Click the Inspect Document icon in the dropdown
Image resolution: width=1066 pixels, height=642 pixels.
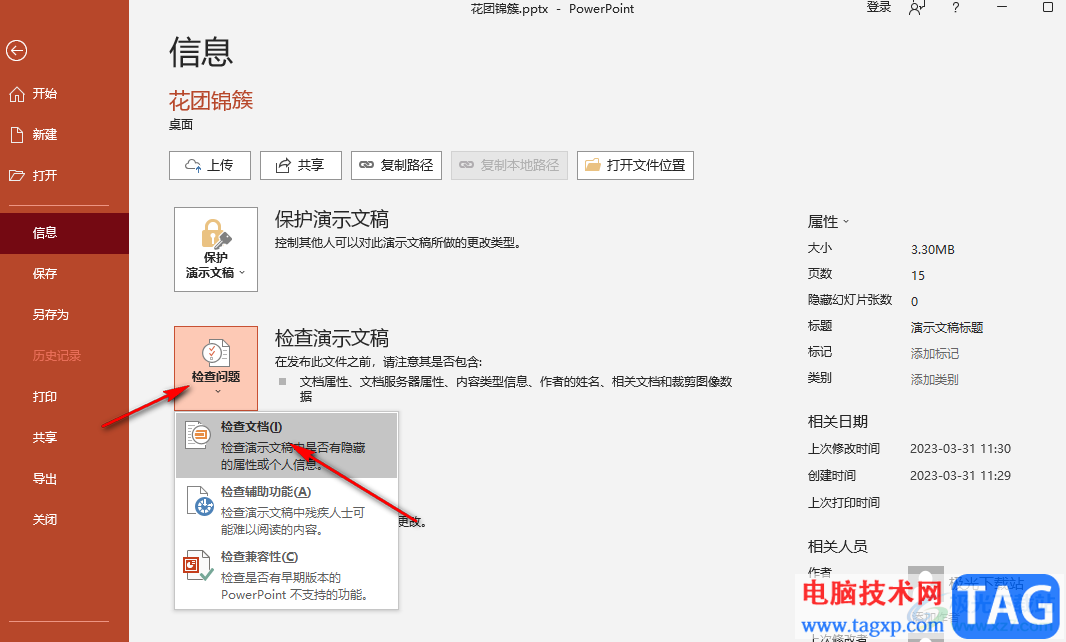point(198,435)
